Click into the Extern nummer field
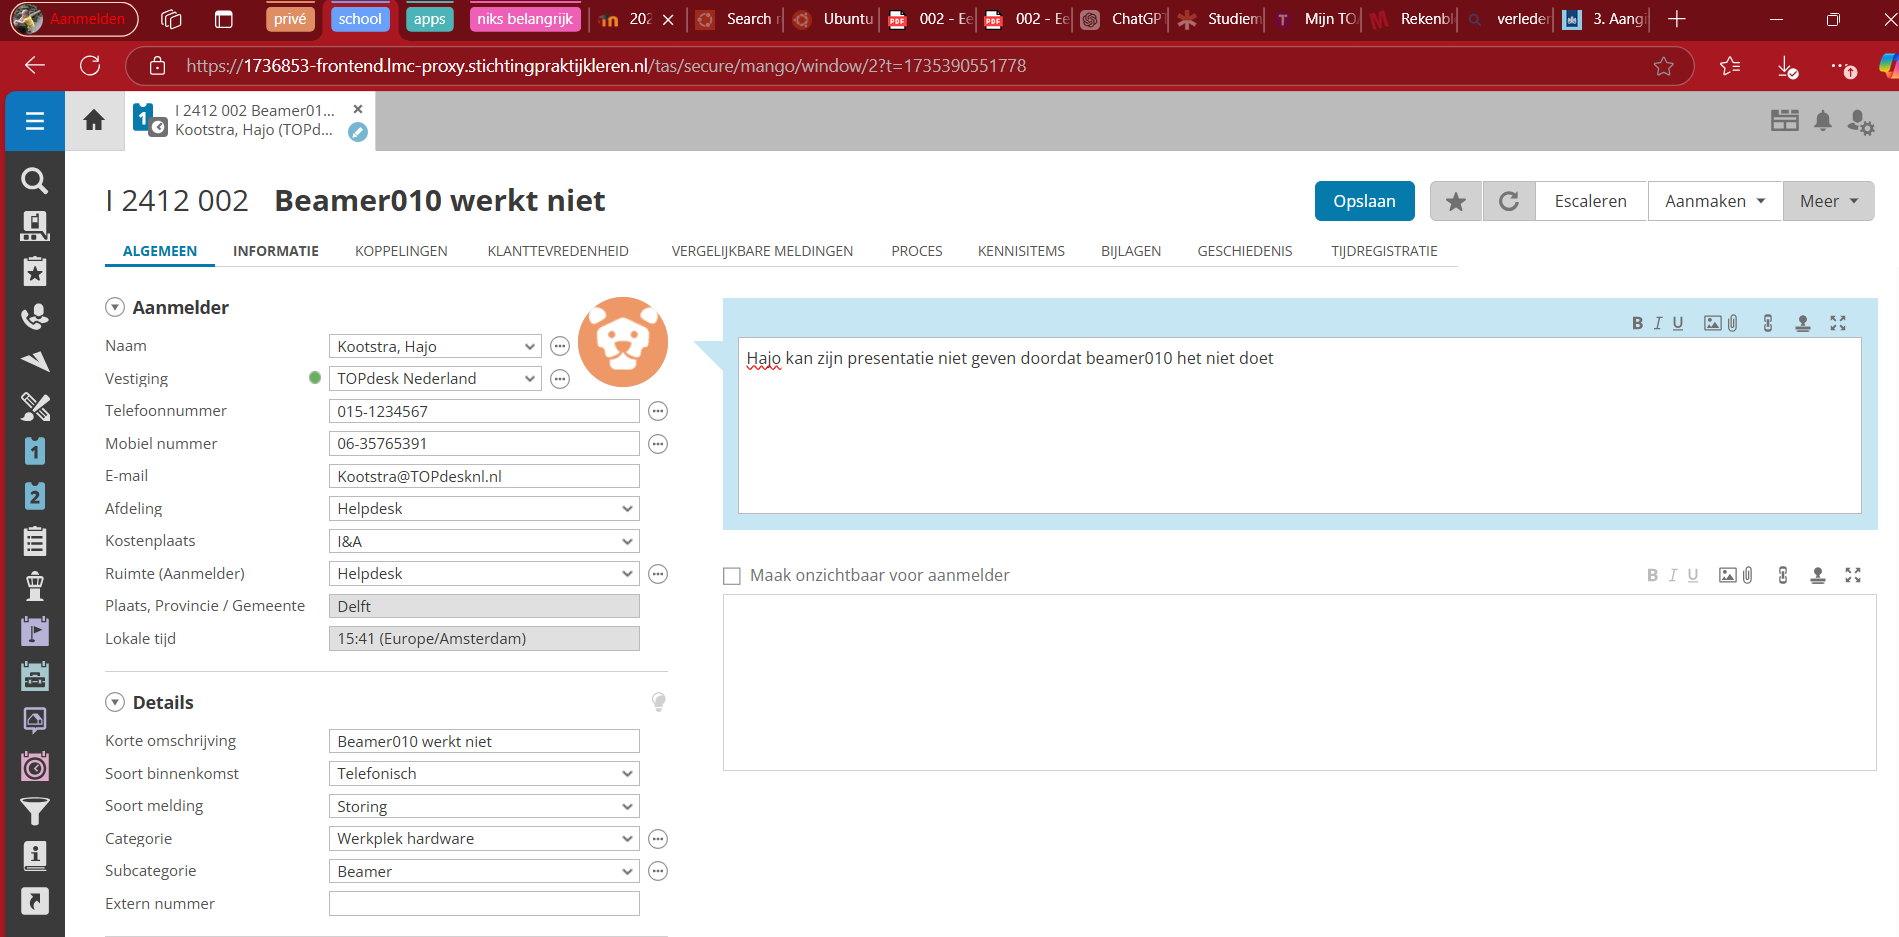Viewport: 1899px width, 937px height. (483, 904)
